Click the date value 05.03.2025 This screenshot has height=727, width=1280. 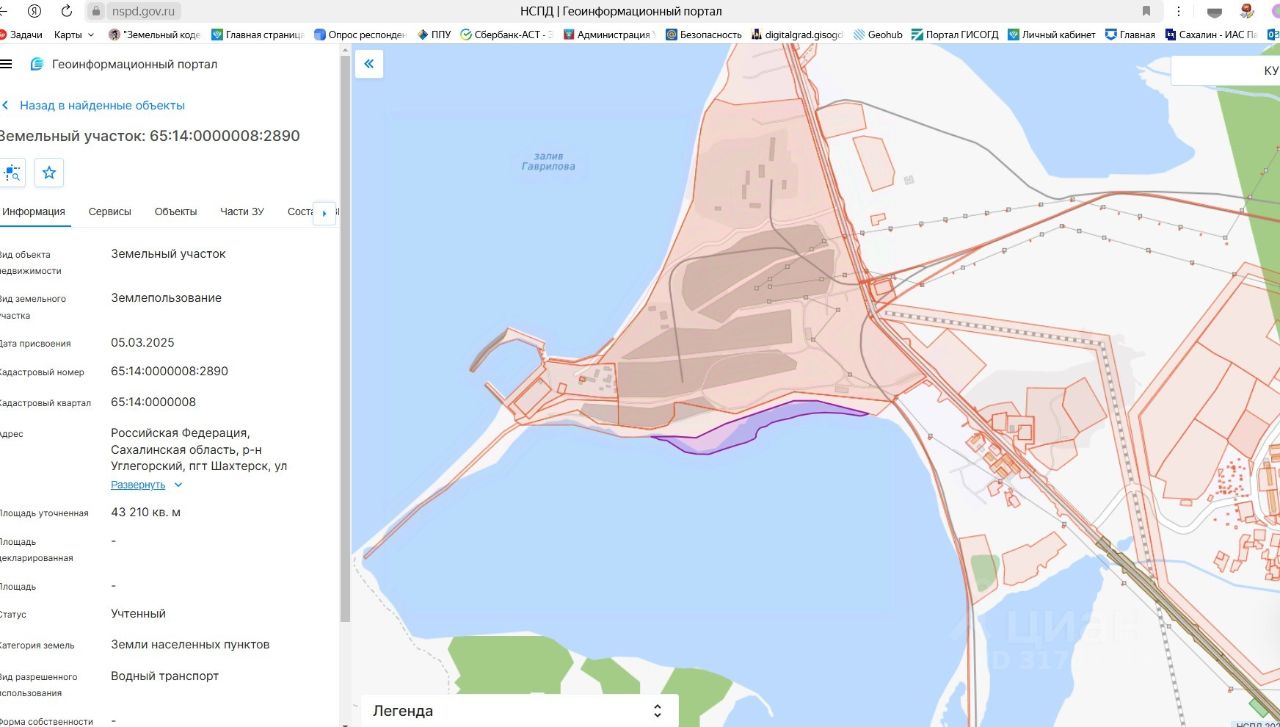(143, 342)
